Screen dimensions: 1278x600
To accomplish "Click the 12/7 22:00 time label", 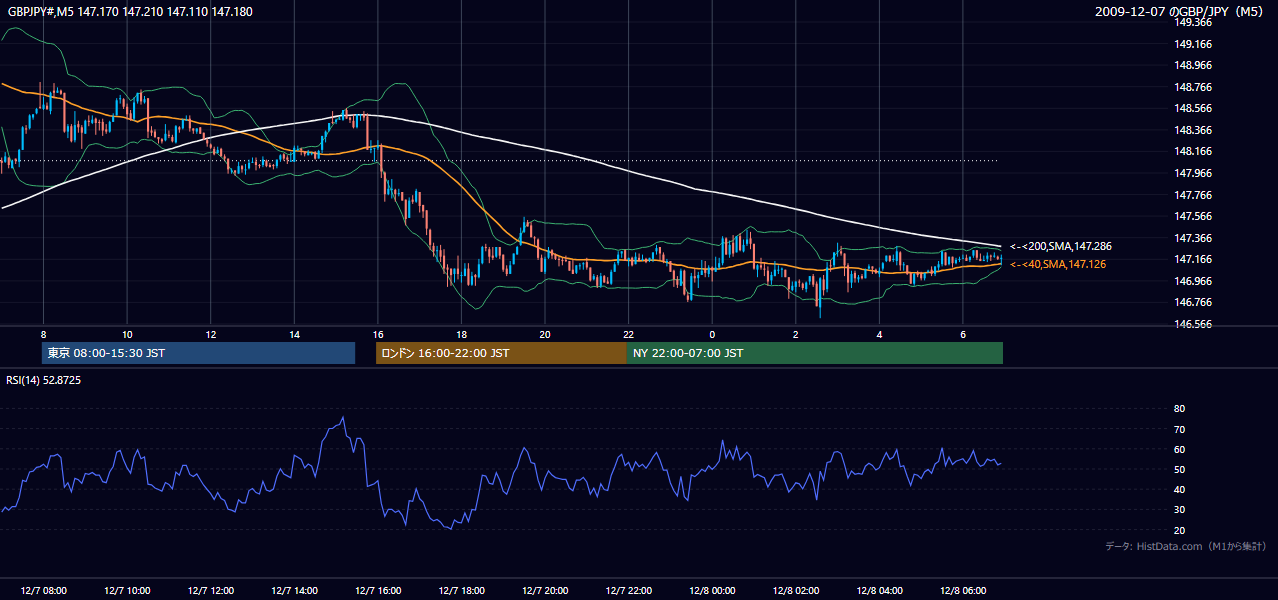I will tap(628, 590).
